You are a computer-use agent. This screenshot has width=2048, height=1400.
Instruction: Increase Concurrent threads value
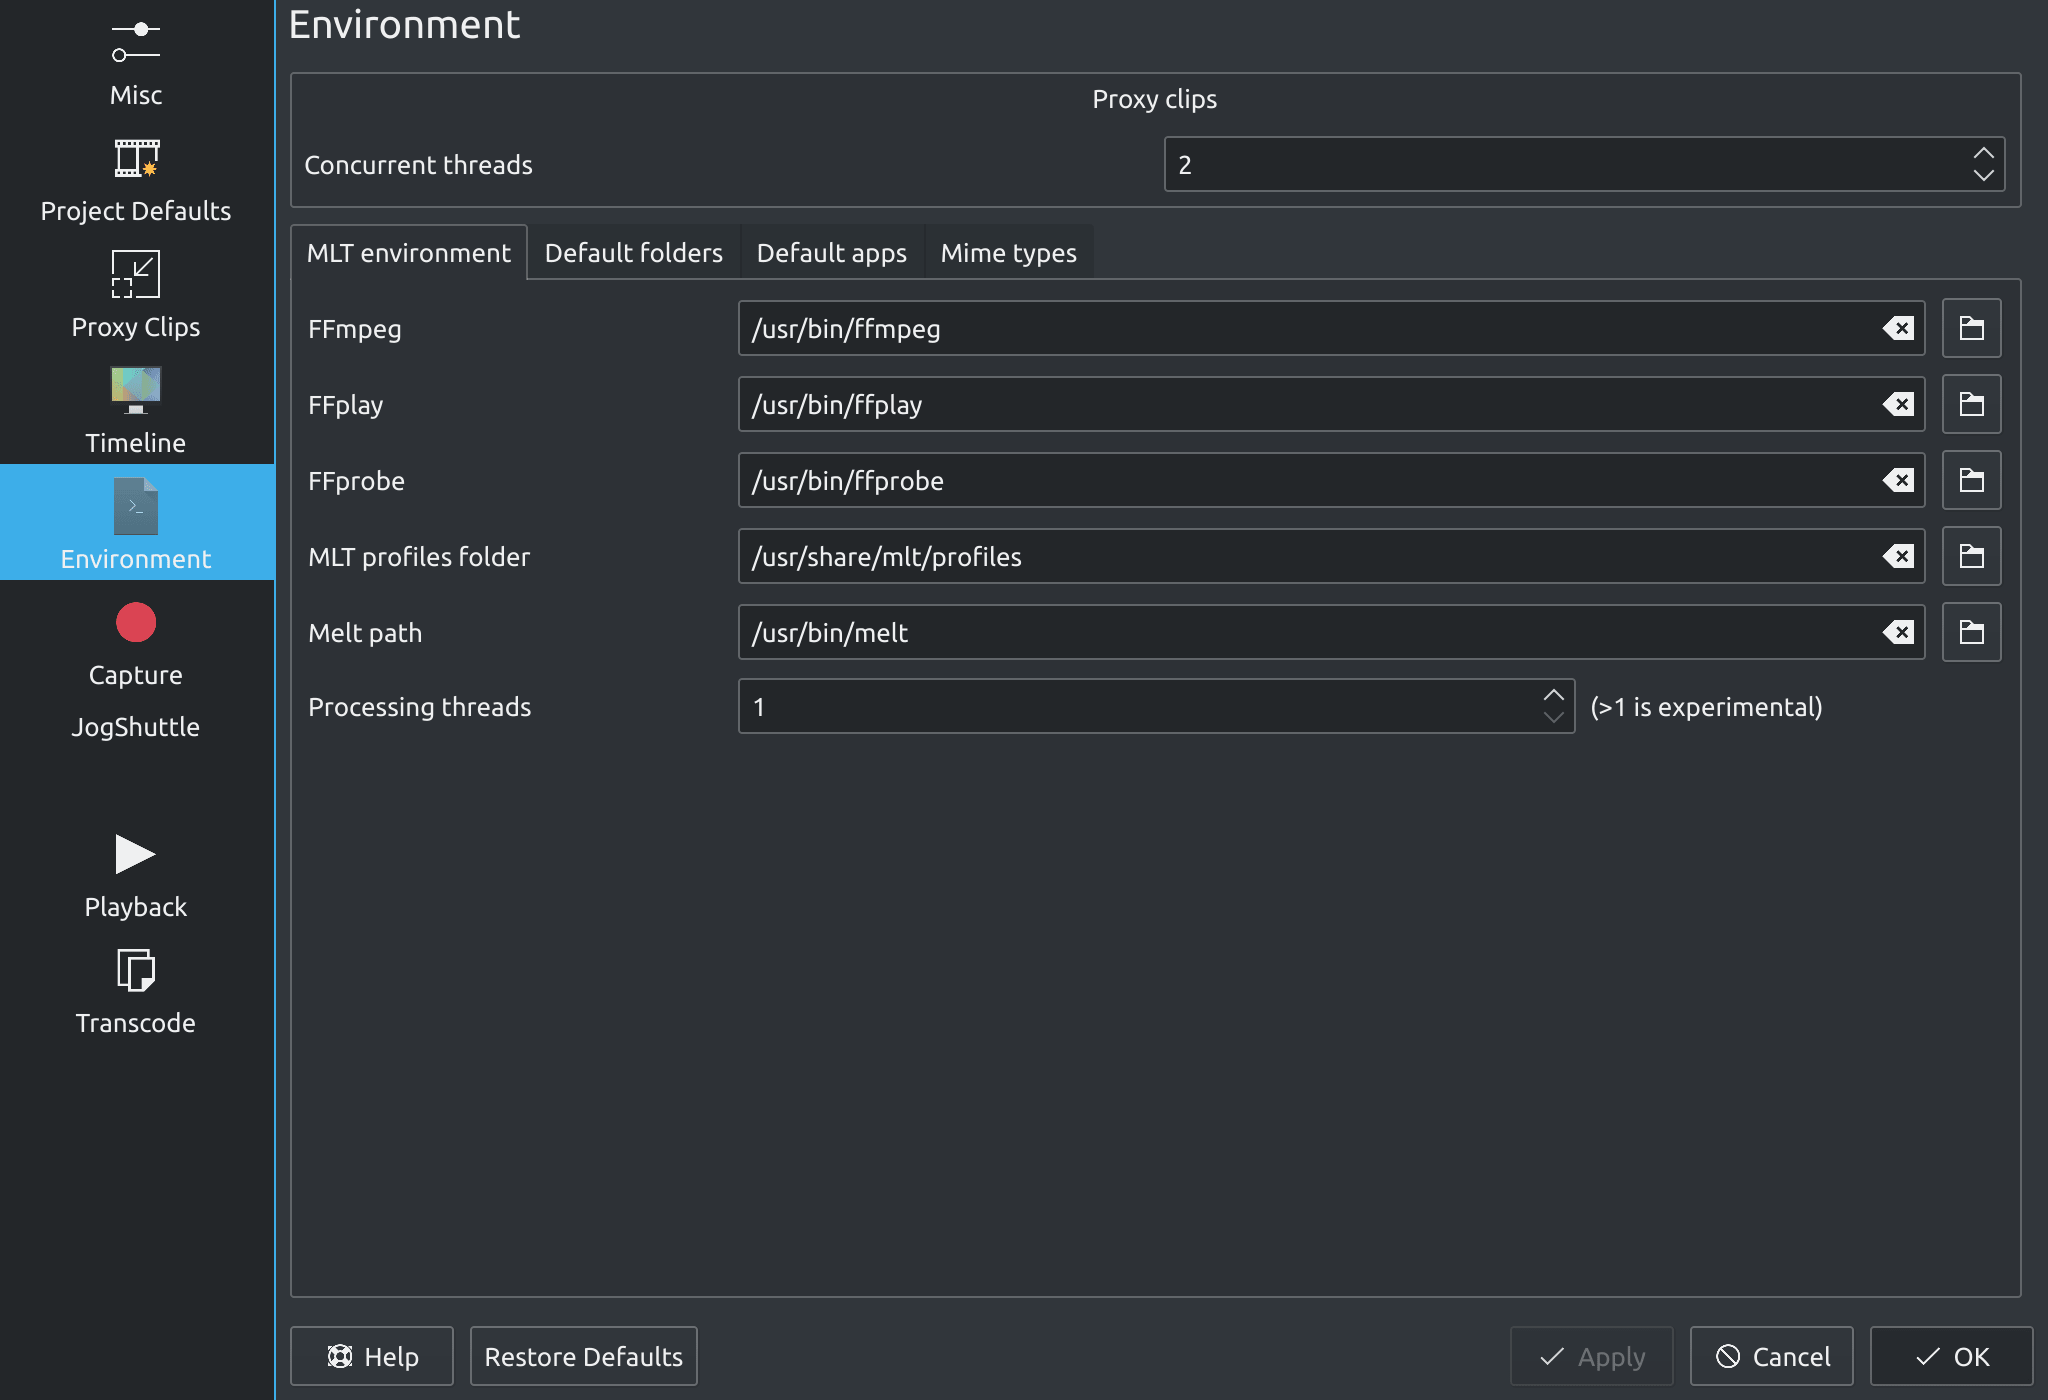point(1983,153)
